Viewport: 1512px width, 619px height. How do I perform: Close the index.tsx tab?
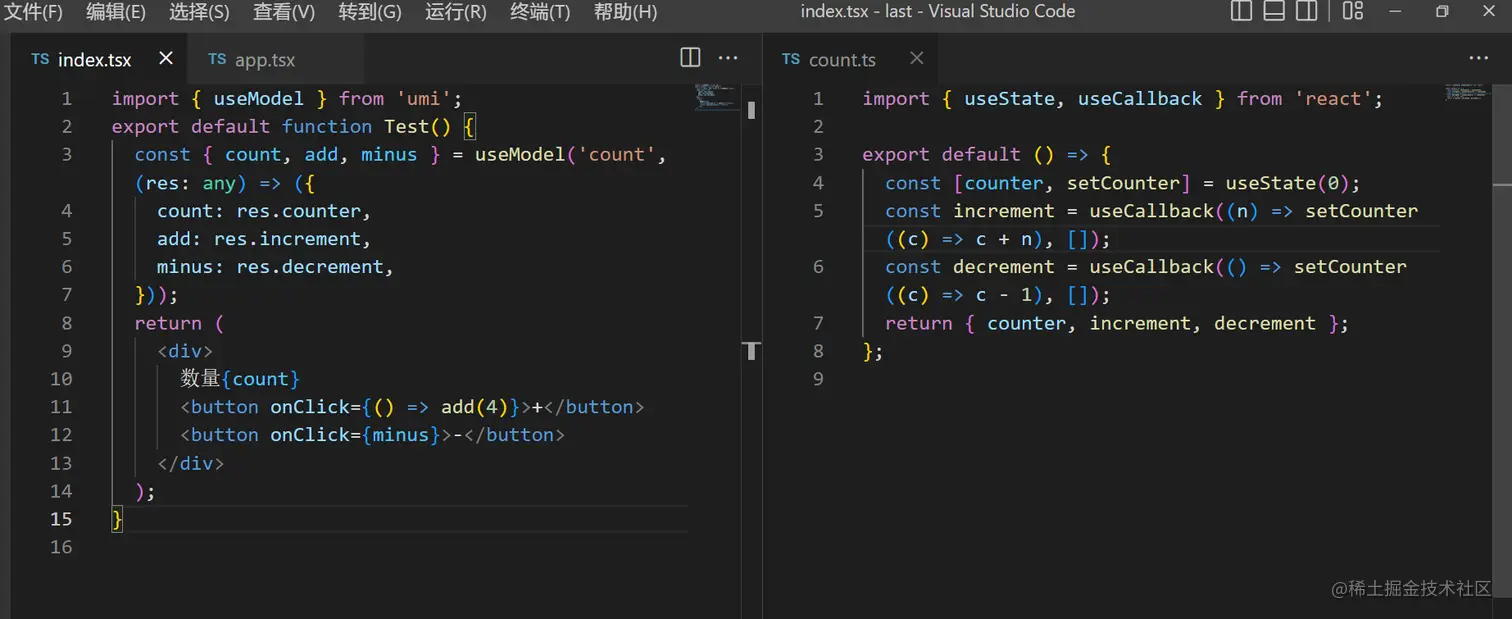tap(166, 58)
